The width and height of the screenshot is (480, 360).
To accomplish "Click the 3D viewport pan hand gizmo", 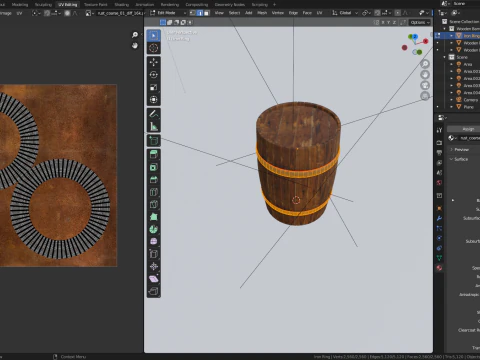I will click(x=425, y=75).
